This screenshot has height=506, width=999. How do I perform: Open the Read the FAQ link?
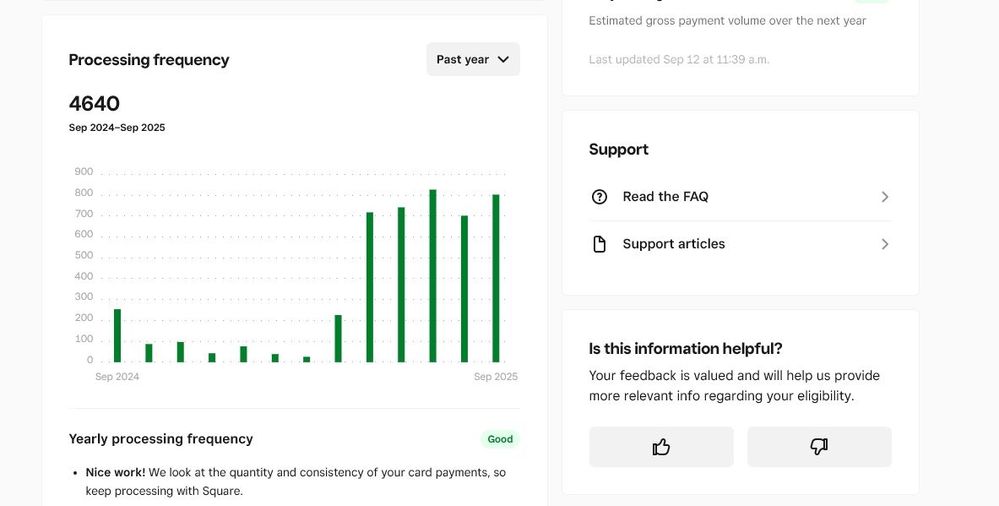(x=665, y=197)
